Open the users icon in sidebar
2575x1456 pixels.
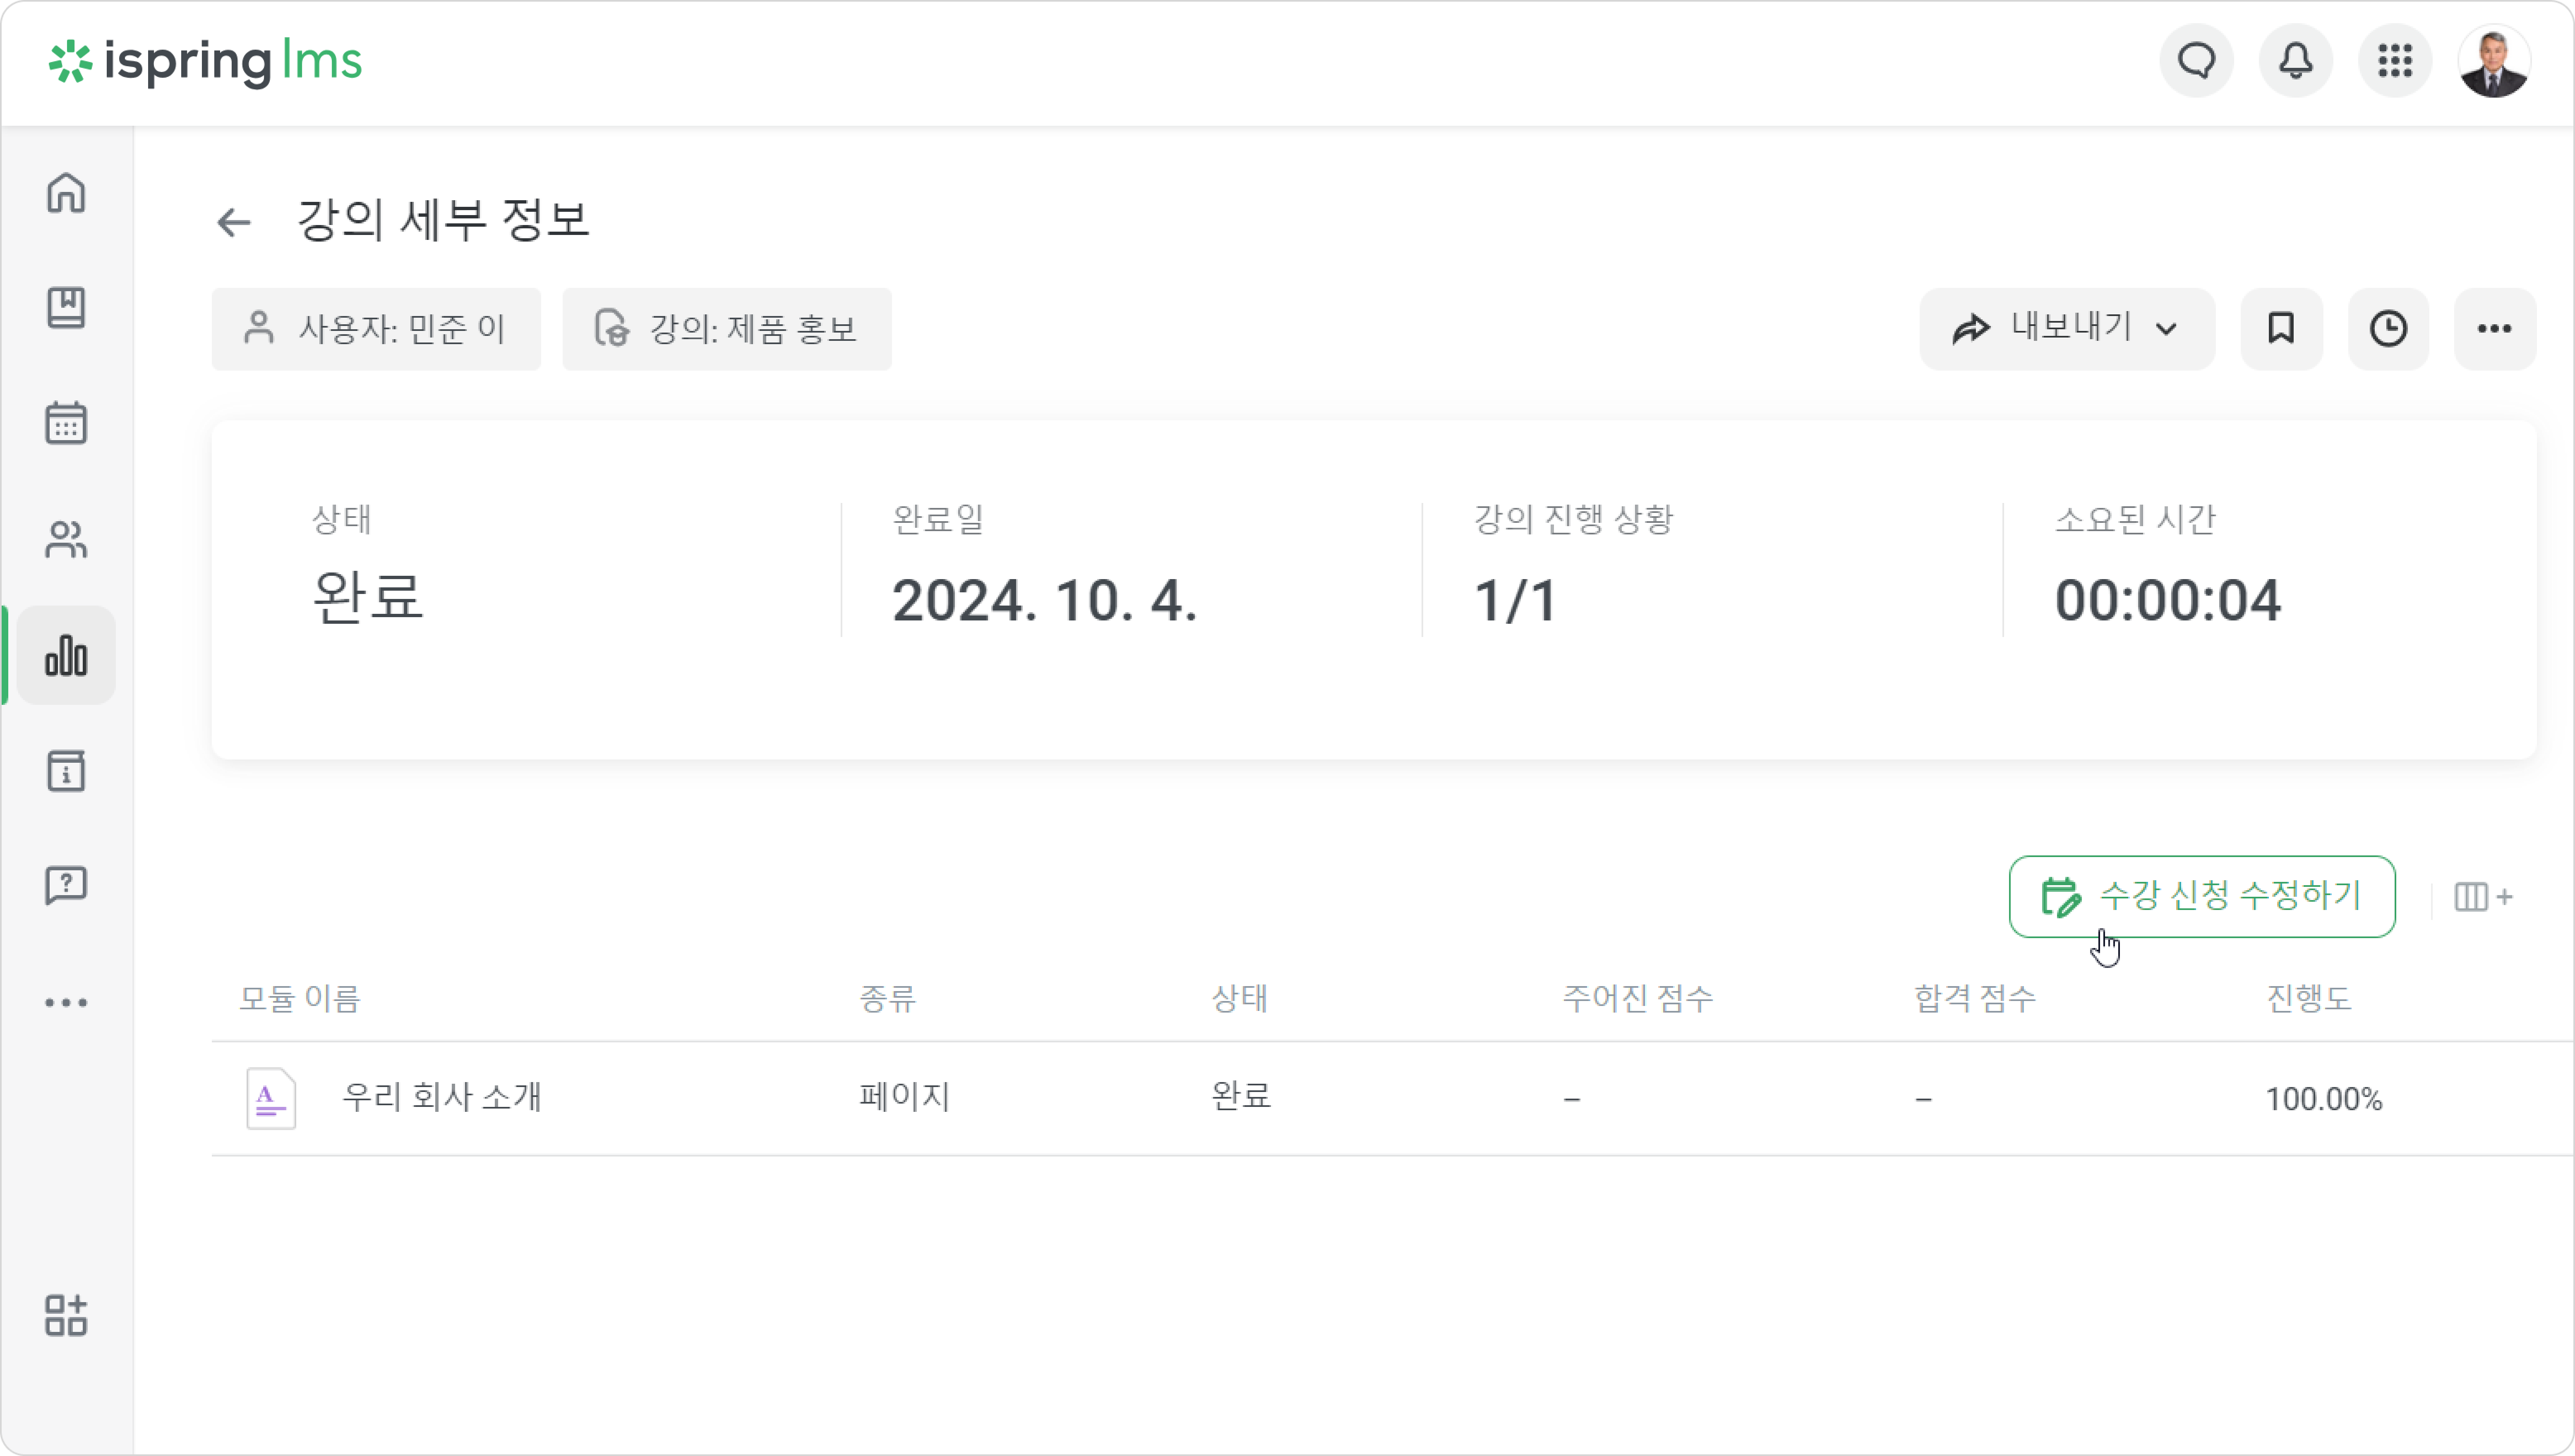pyautogui.click(x=66, y=540)
